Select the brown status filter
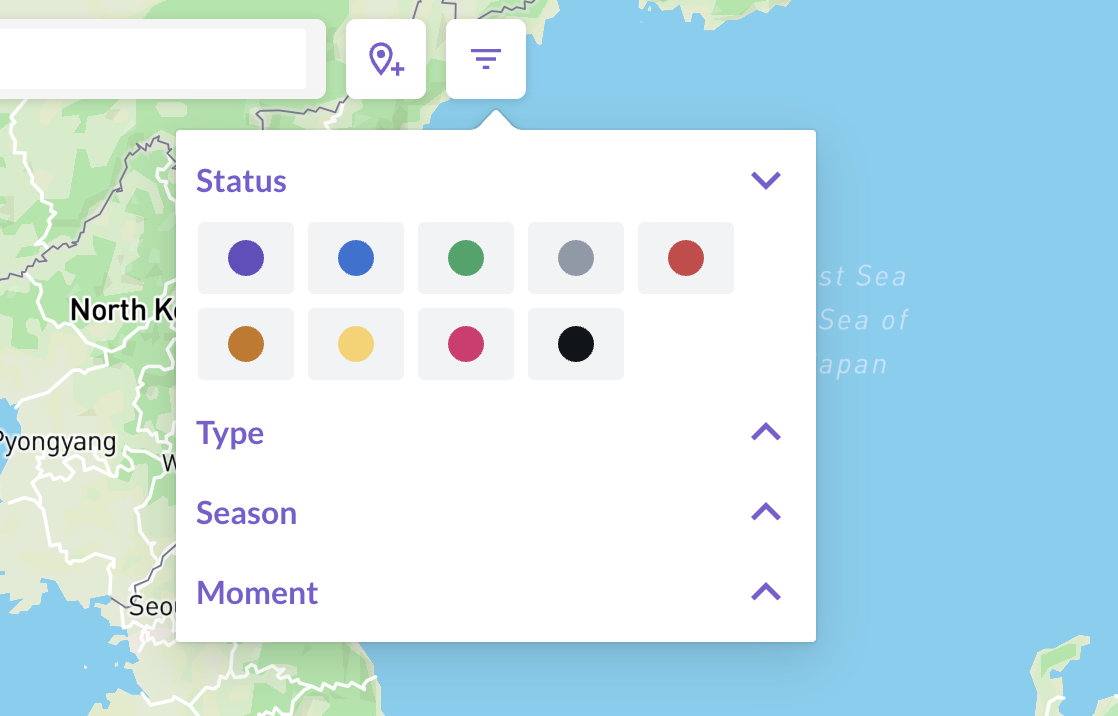 pos(245,343)
